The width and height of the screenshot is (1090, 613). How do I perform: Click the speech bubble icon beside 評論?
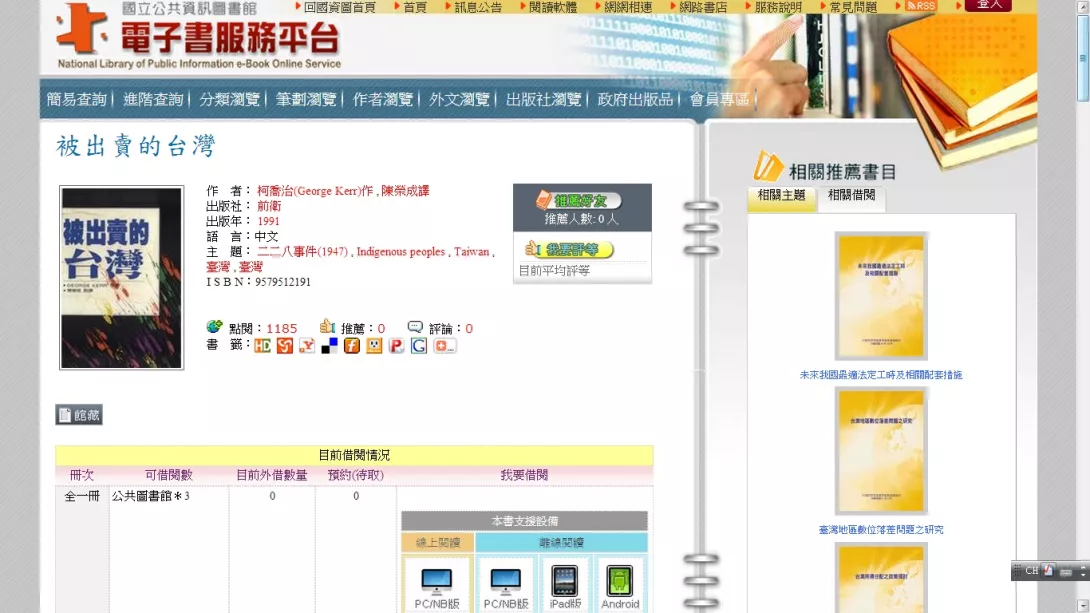415,327
